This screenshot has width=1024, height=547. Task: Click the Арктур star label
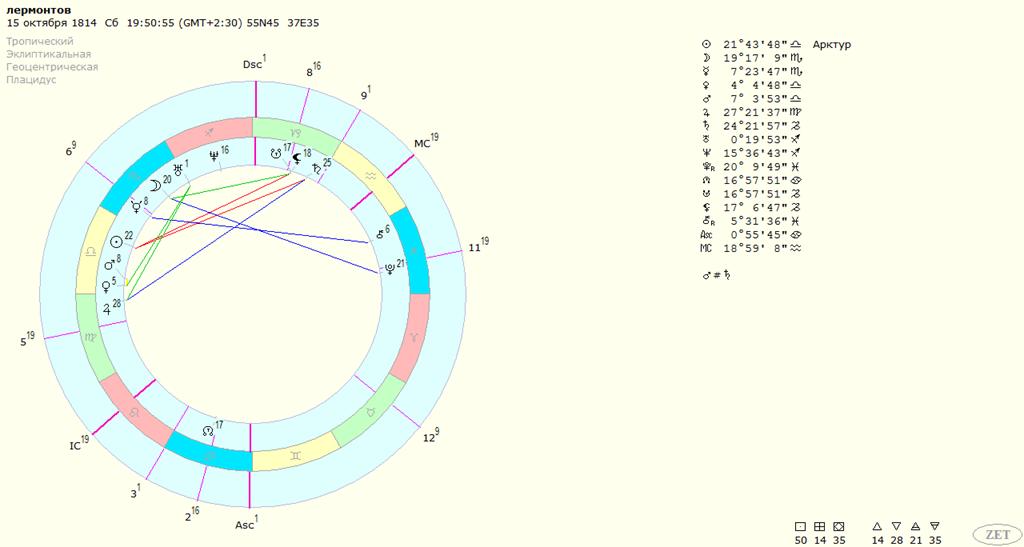point(832,45)
